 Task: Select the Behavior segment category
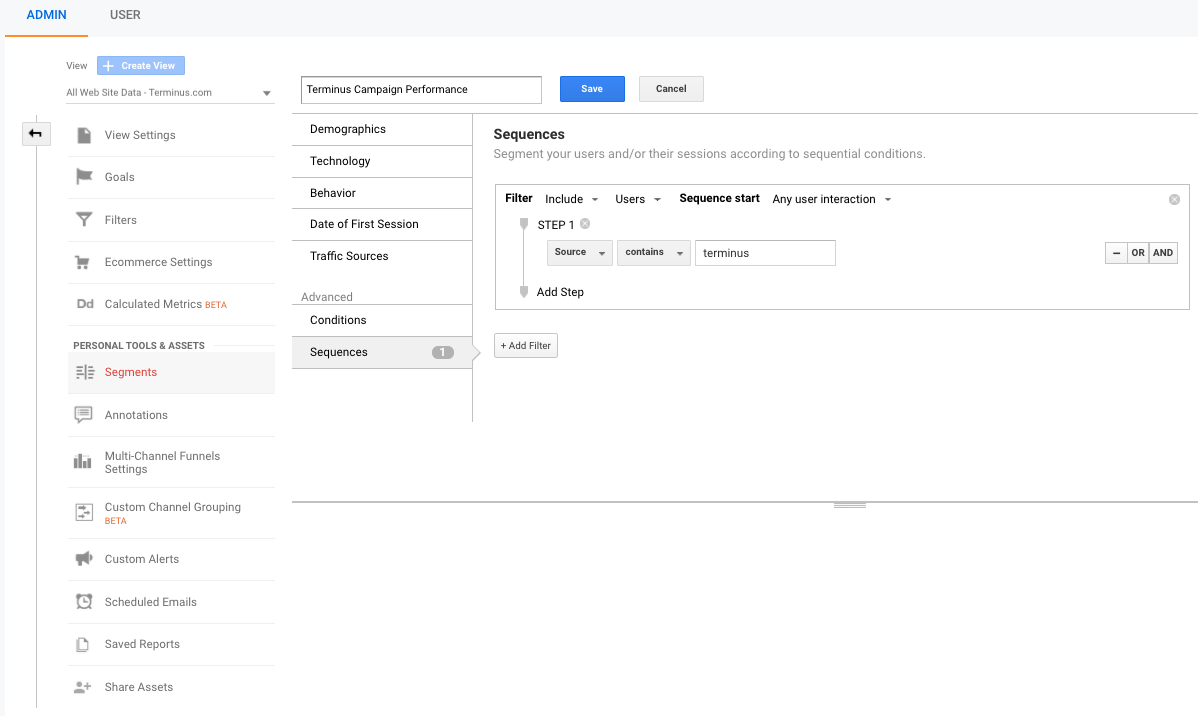[x=382, y=193]
